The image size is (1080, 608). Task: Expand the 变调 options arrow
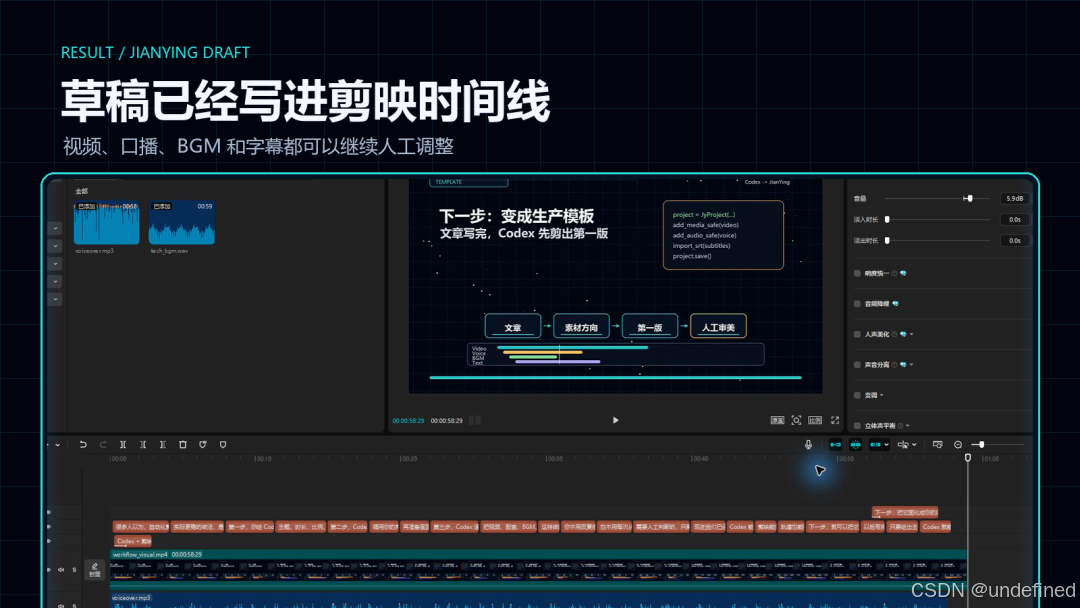click(882, 395)
